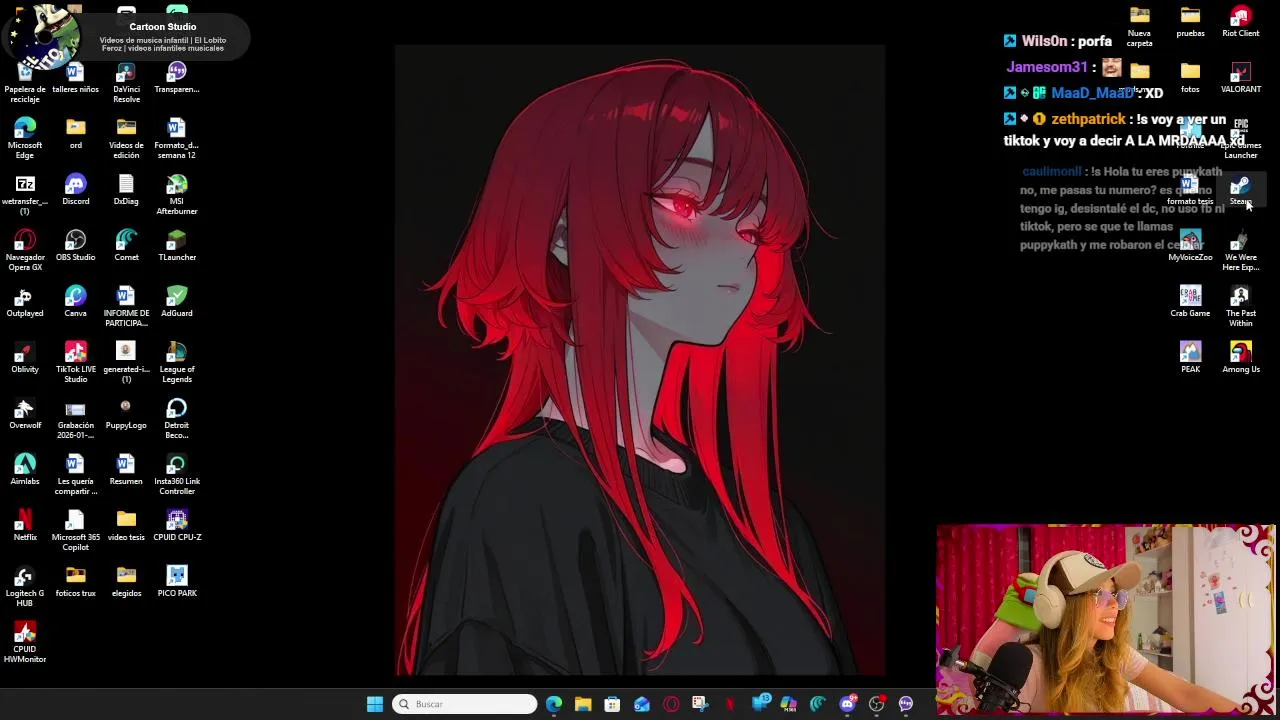Open the INFORME DE PARTICIPA document
This screenshot has width=1280, height=720.
pyautogui.click(x=126, y=306)
